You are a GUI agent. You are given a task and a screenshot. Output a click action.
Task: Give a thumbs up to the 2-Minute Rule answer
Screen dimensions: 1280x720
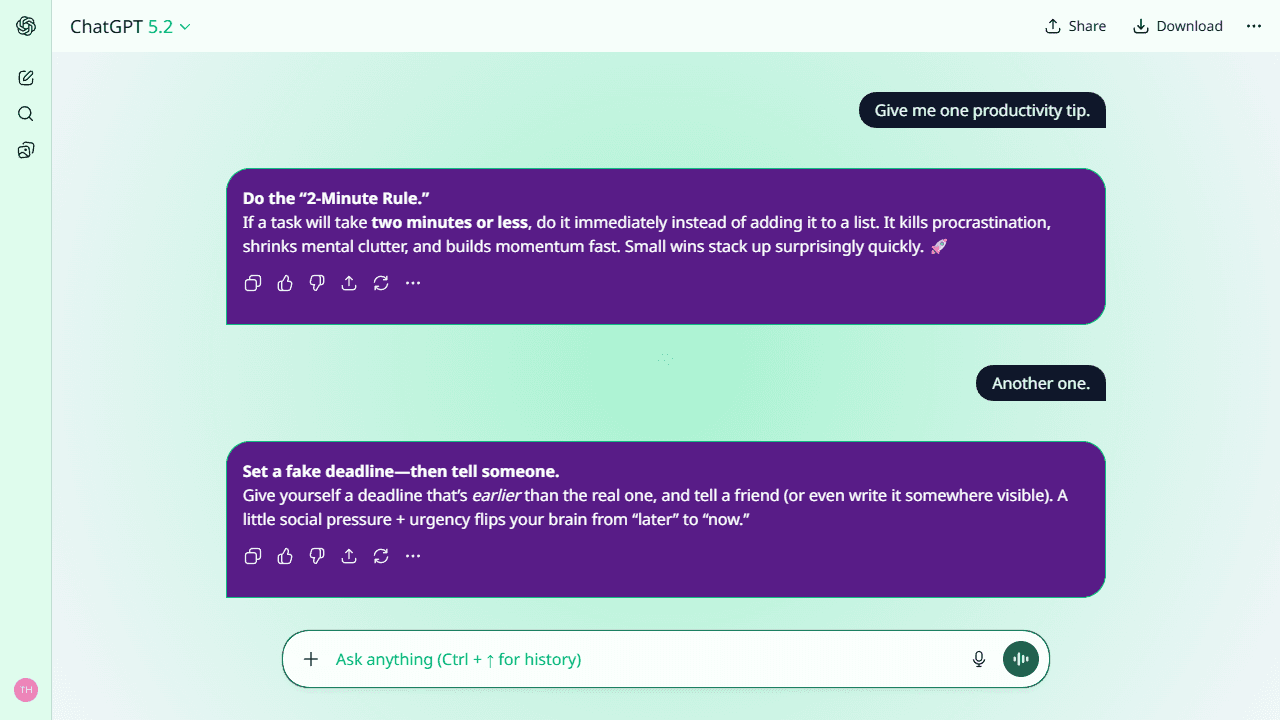click(284, 283)
